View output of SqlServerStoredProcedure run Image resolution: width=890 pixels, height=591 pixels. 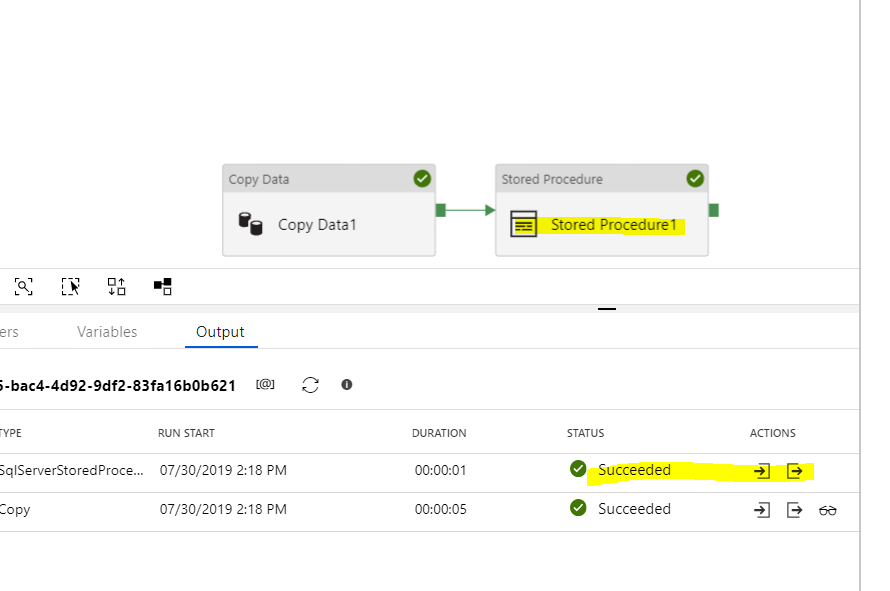[795, 471]
